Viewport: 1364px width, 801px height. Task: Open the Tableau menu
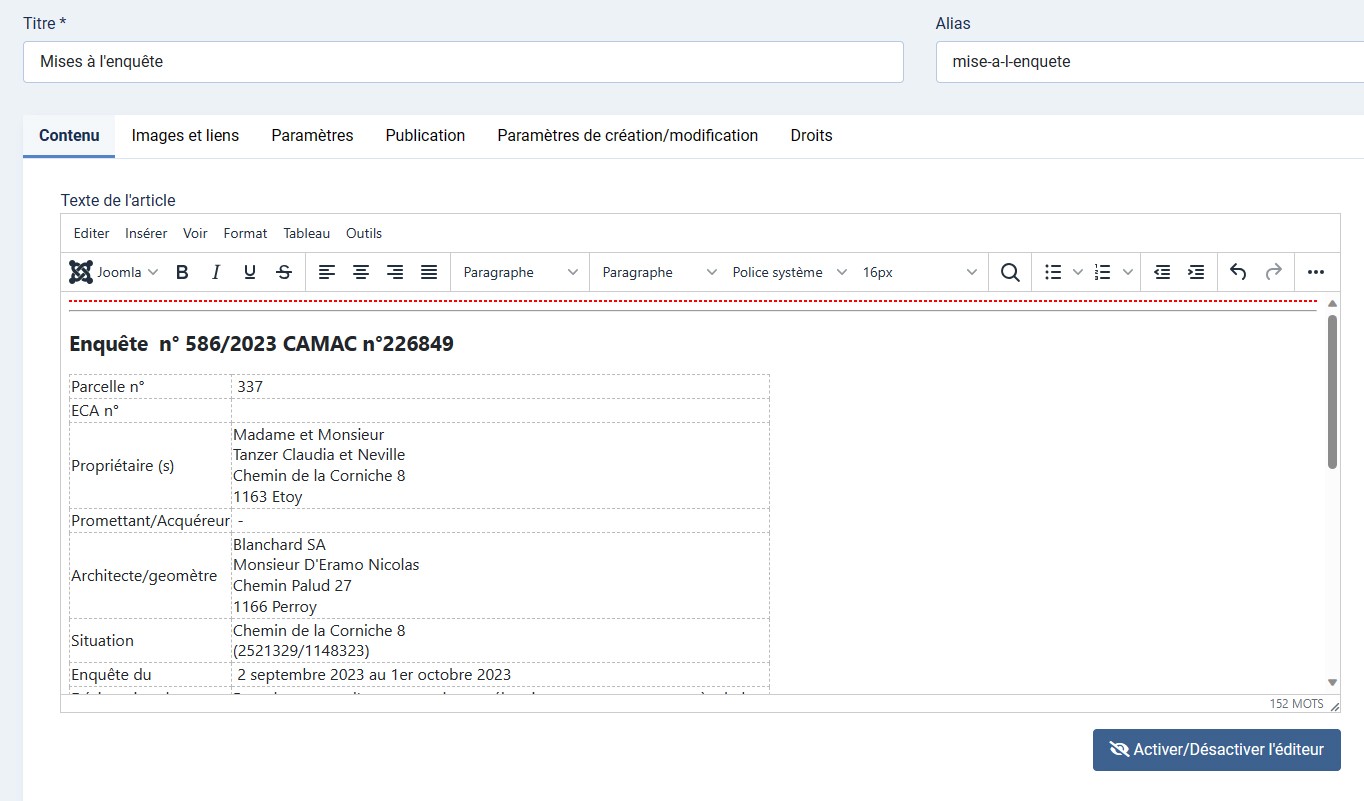(306, 233)
